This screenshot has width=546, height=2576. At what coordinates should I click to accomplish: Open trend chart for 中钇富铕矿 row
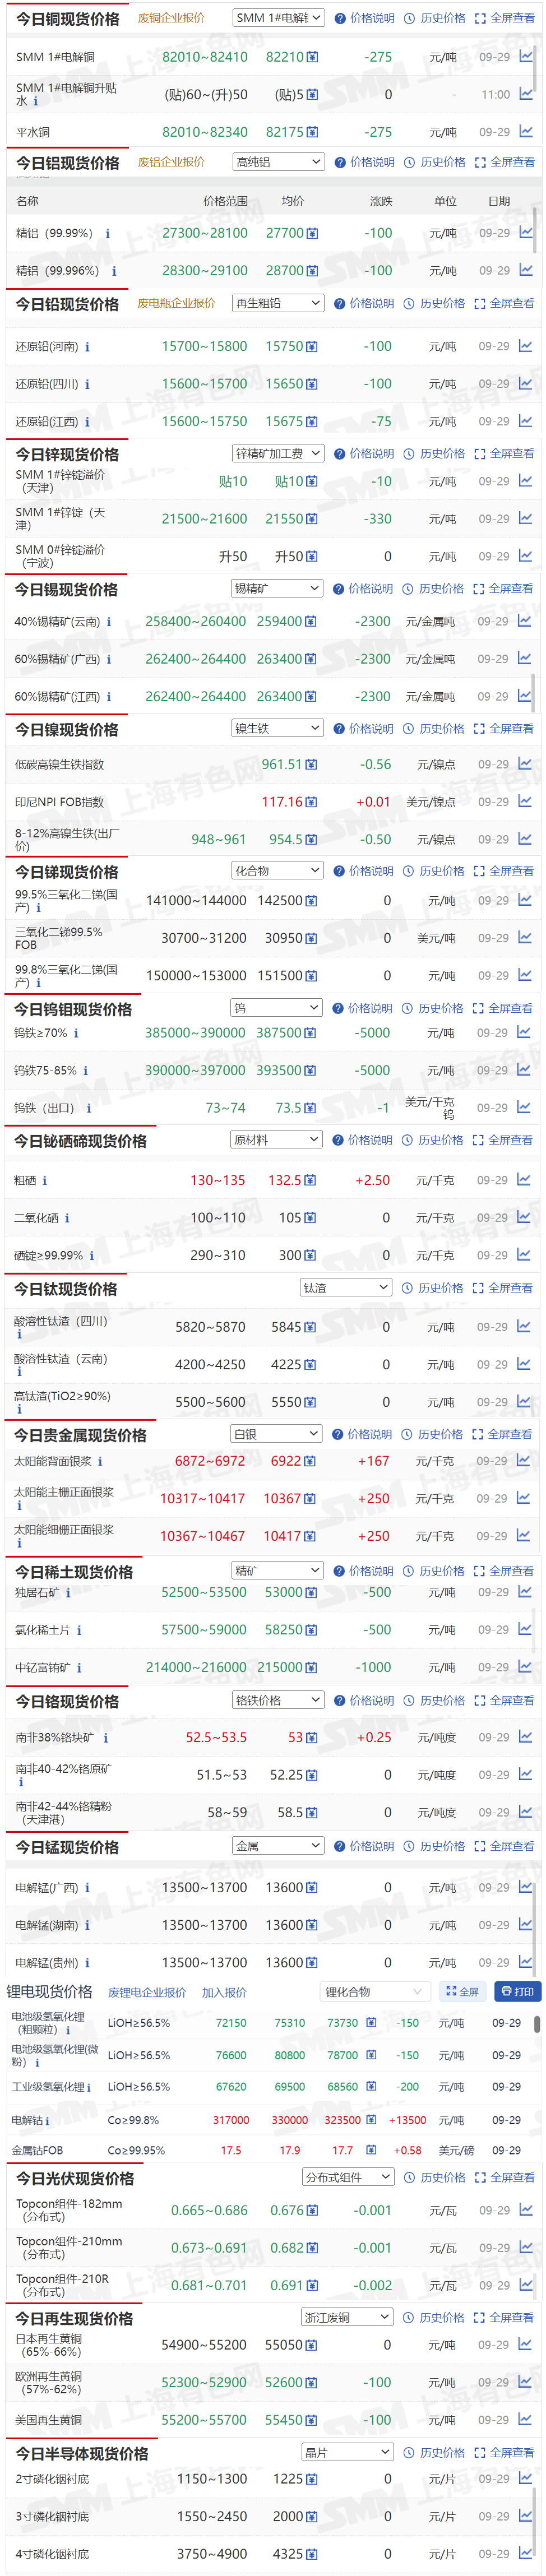(525, 1667)
